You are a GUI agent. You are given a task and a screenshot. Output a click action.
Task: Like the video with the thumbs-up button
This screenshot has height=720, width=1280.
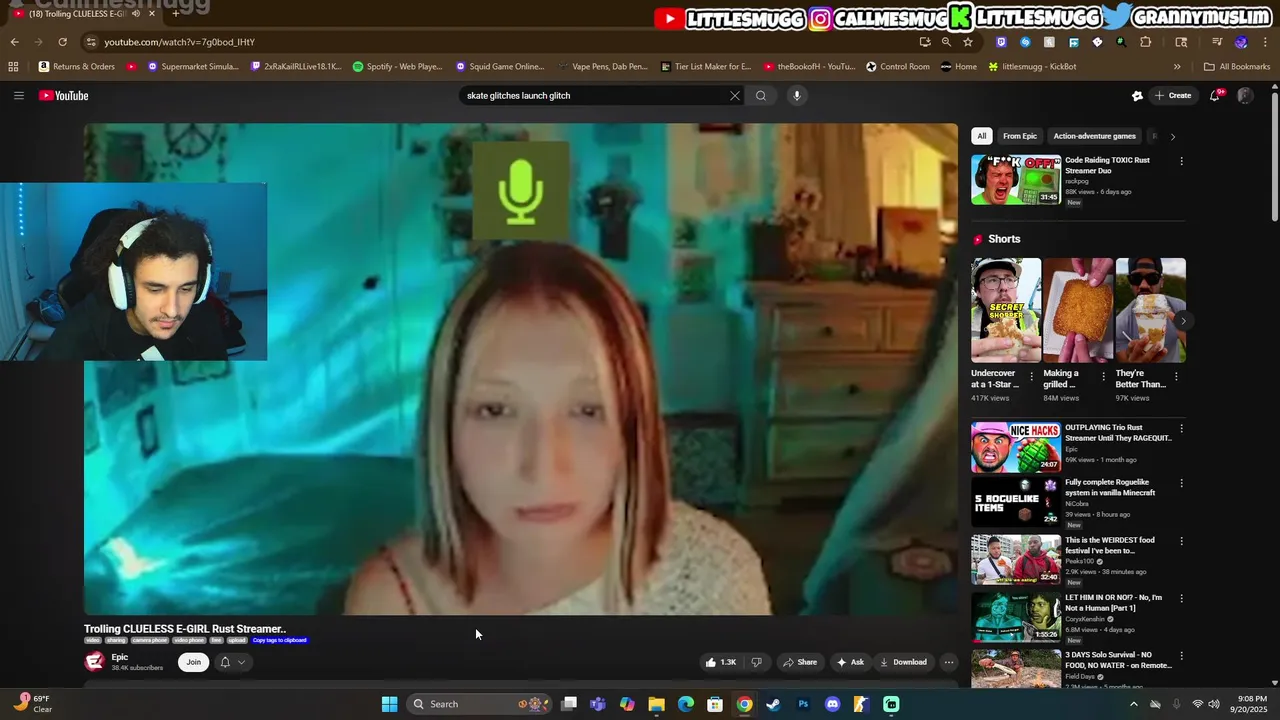pos(720,662)
